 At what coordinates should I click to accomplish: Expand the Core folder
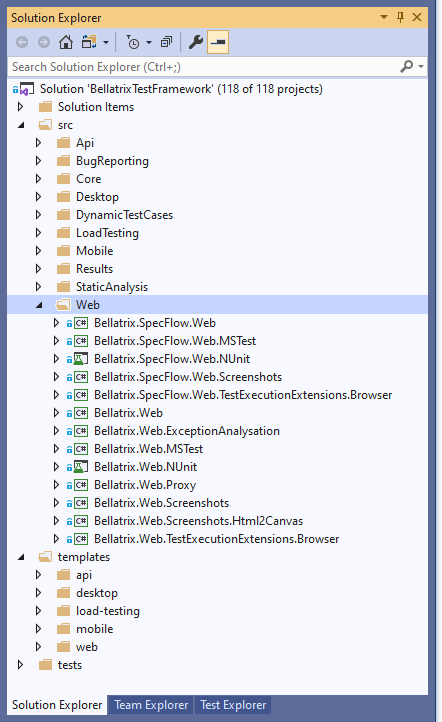38,179
